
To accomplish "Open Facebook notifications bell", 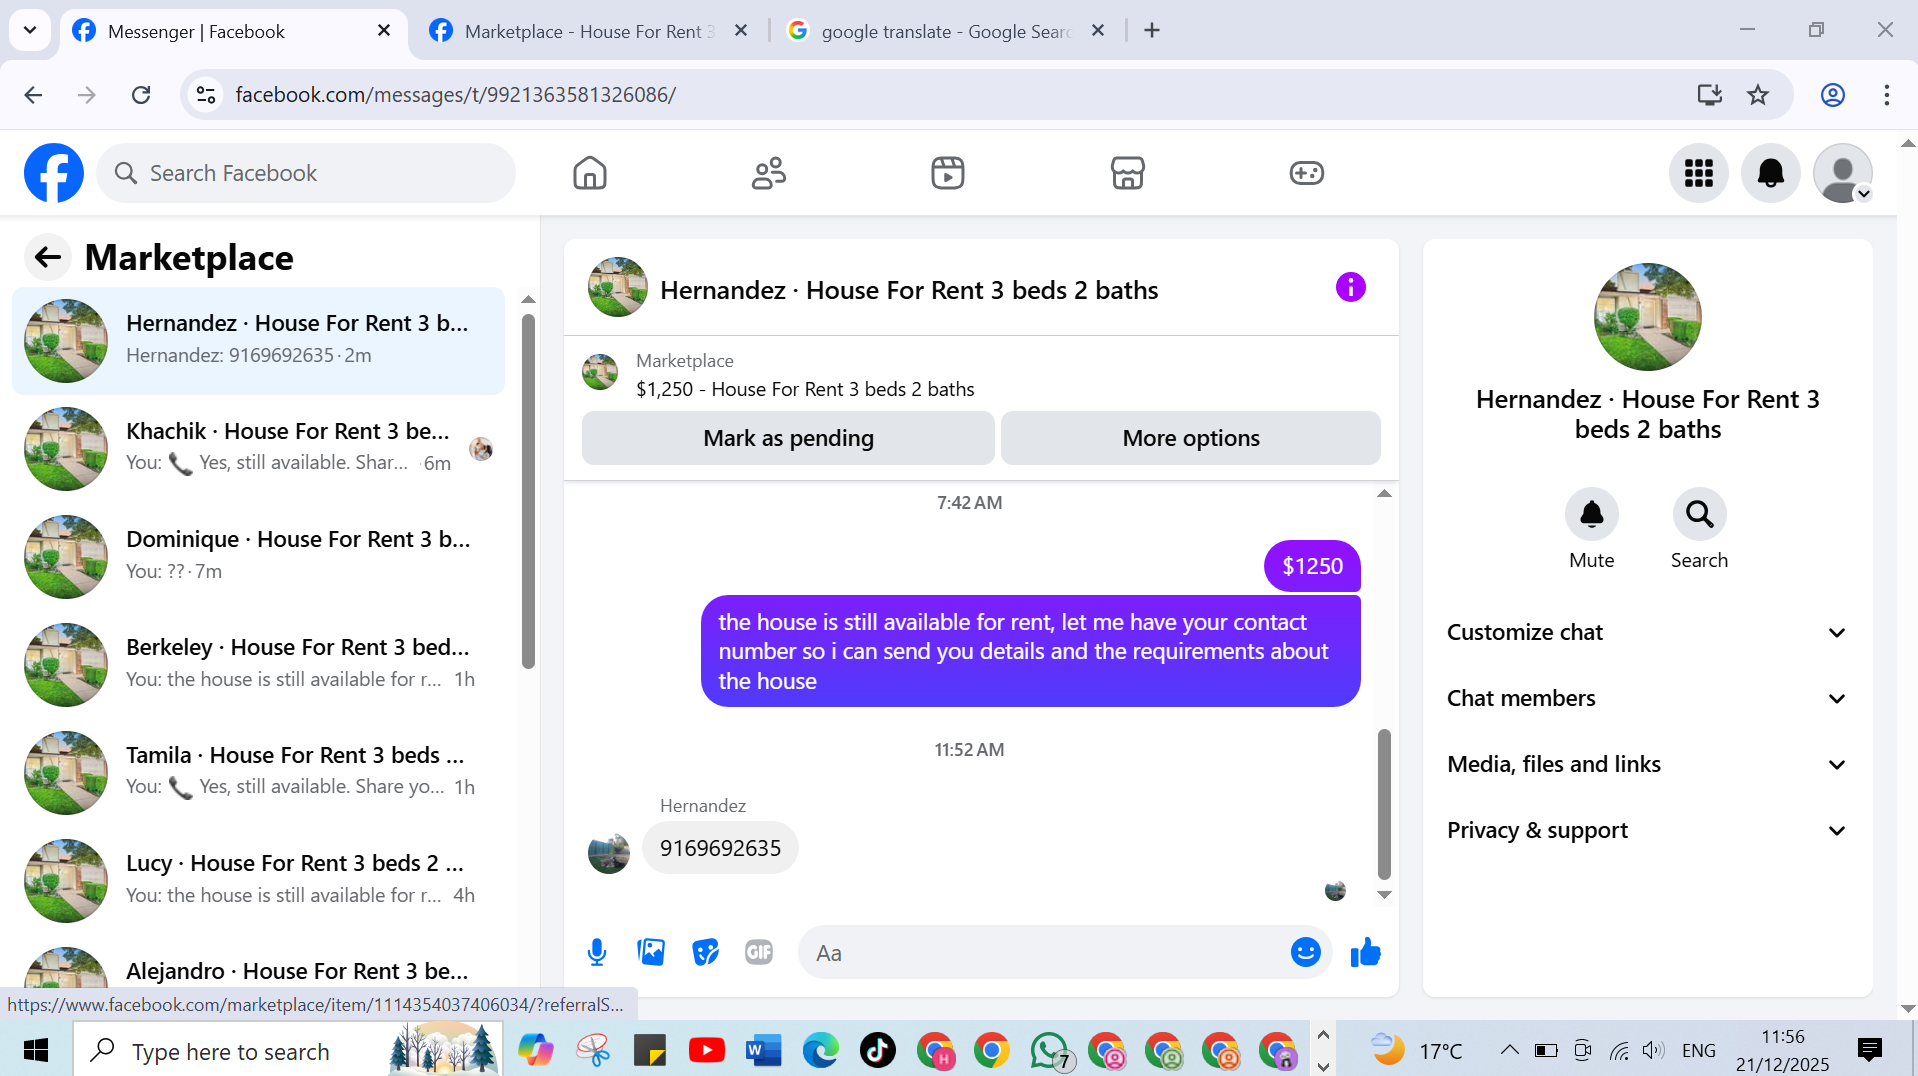I will click(1771, 173).
